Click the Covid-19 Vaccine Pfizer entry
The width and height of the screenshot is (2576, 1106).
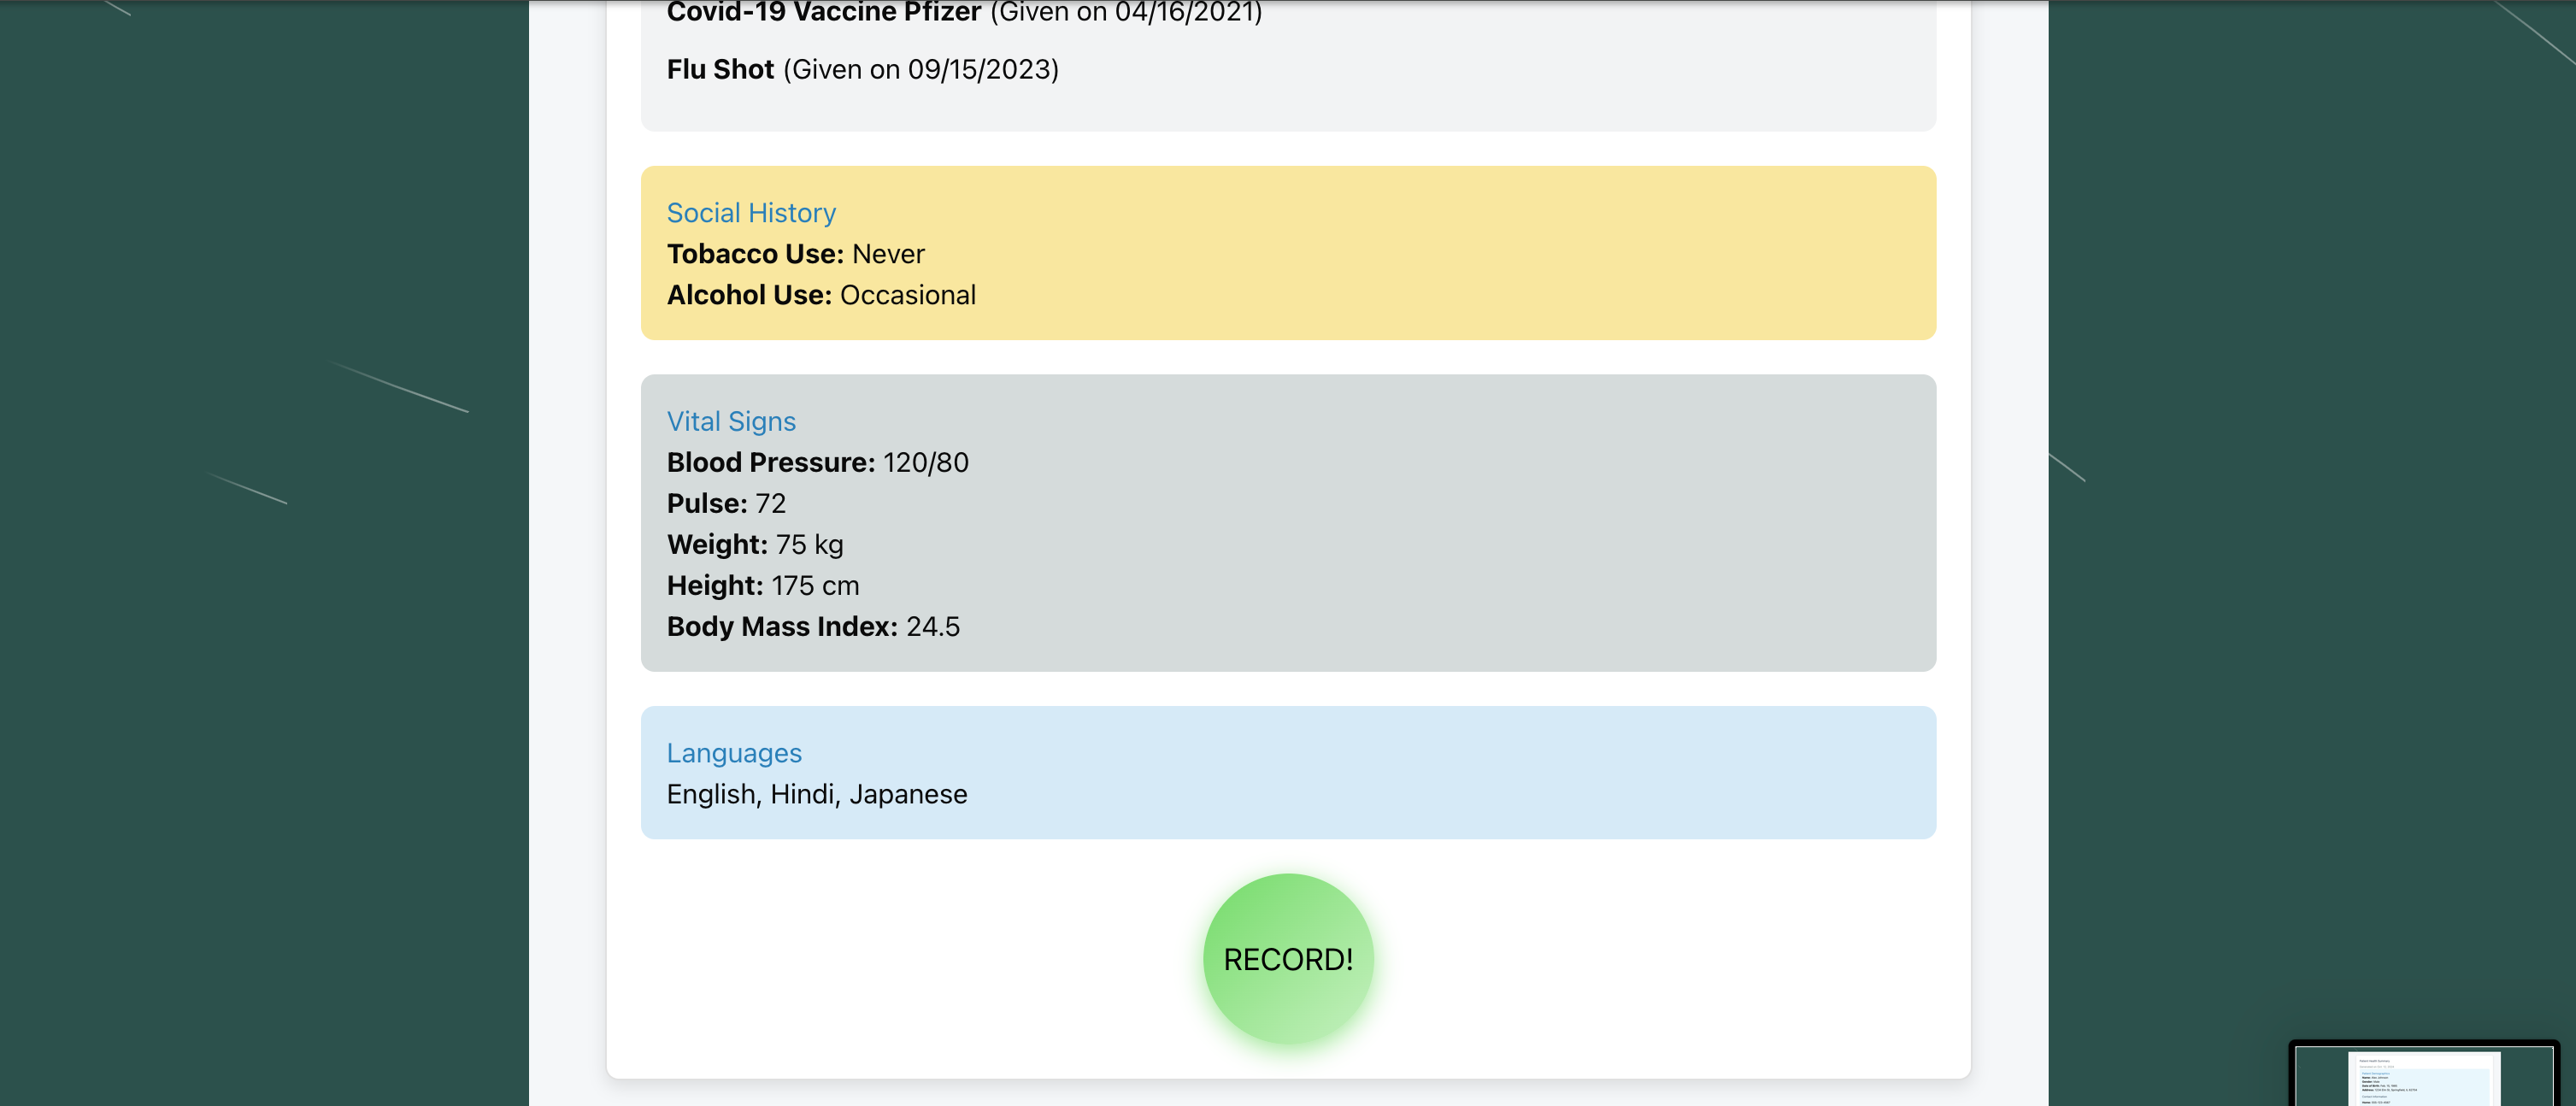click(823, 12)
